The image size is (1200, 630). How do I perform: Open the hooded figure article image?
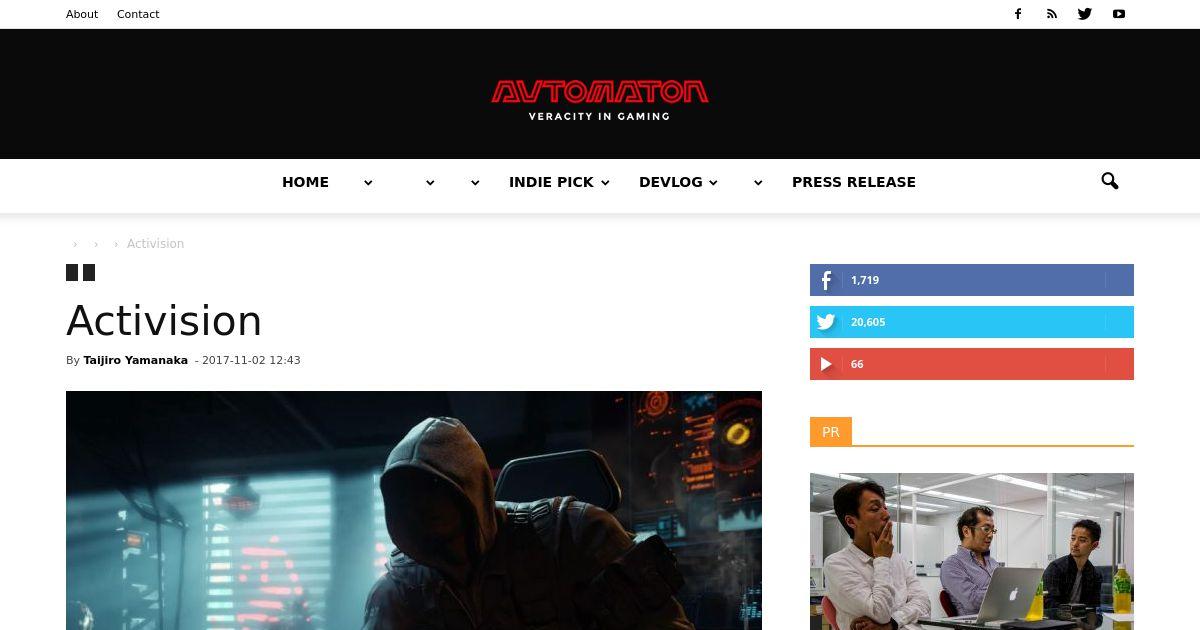(x=414, y=510)
